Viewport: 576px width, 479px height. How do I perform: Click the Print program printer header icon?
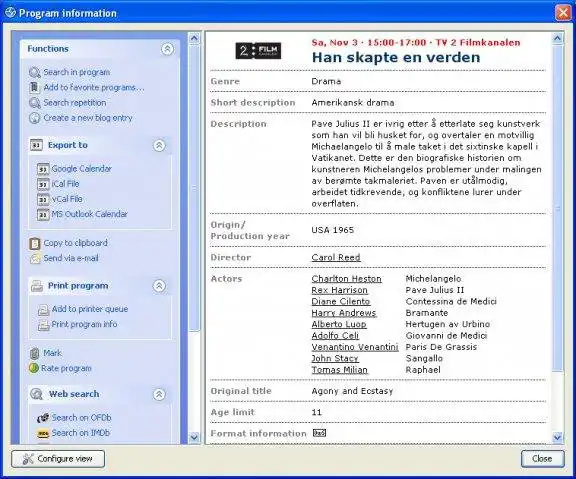coord(37,286)
